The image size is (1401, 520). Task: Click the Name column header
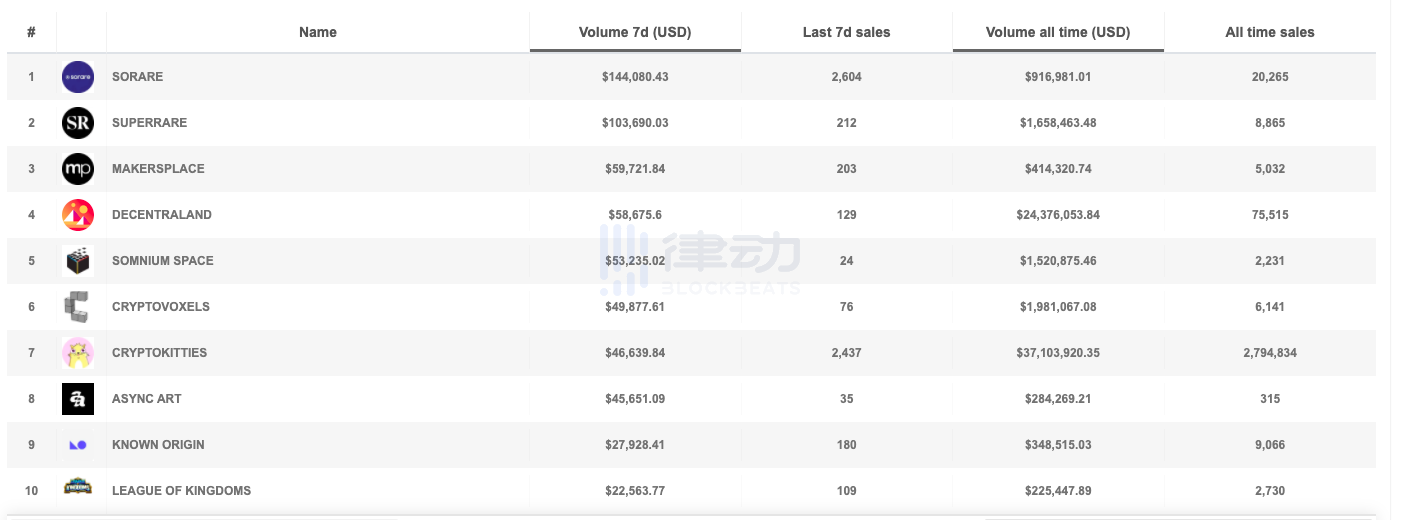(x=318, y=32)
